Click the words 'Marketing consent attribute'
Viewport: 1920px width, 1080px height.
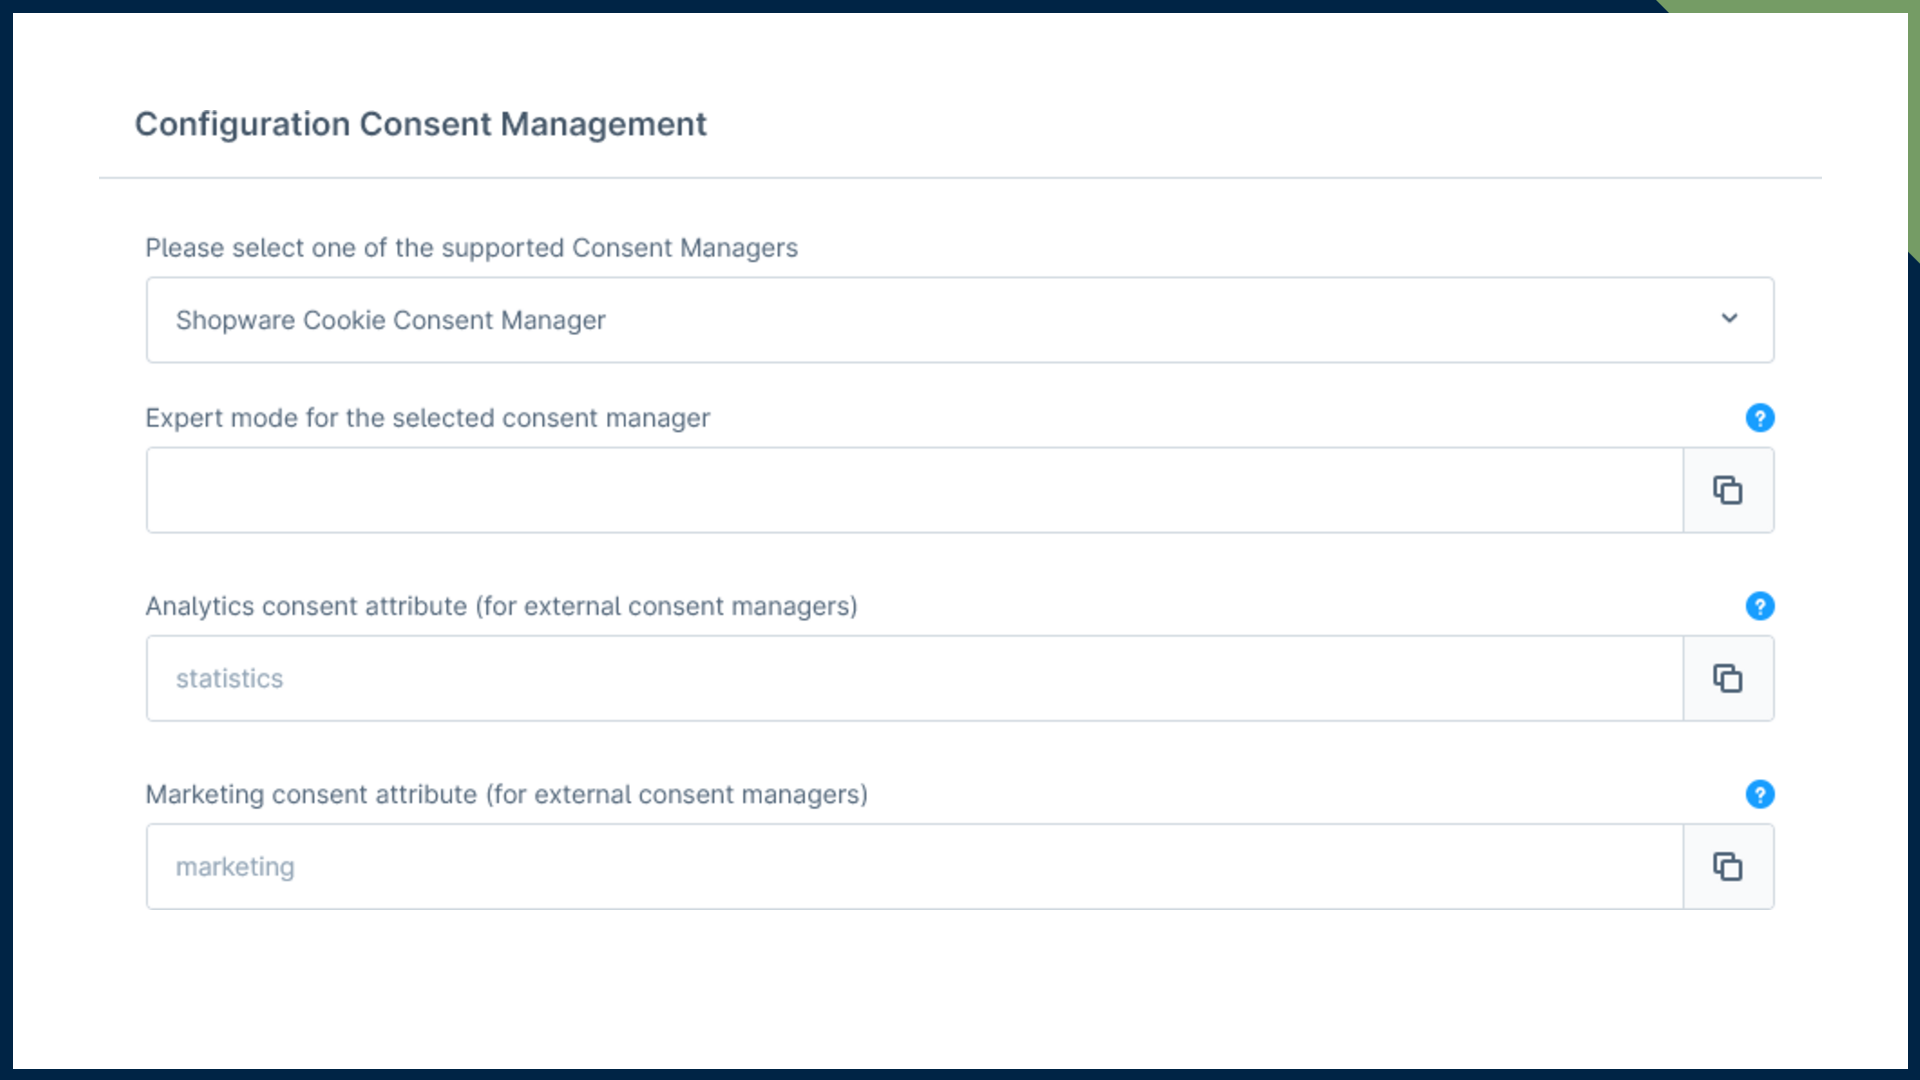point(311,794)
